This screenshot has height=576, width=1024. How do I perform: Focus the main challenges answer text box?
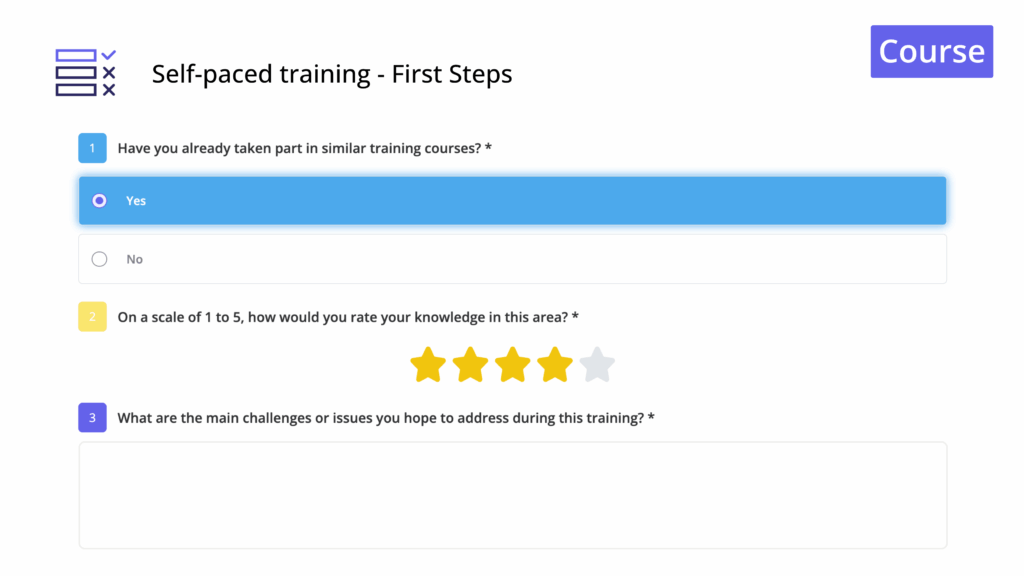512,495
